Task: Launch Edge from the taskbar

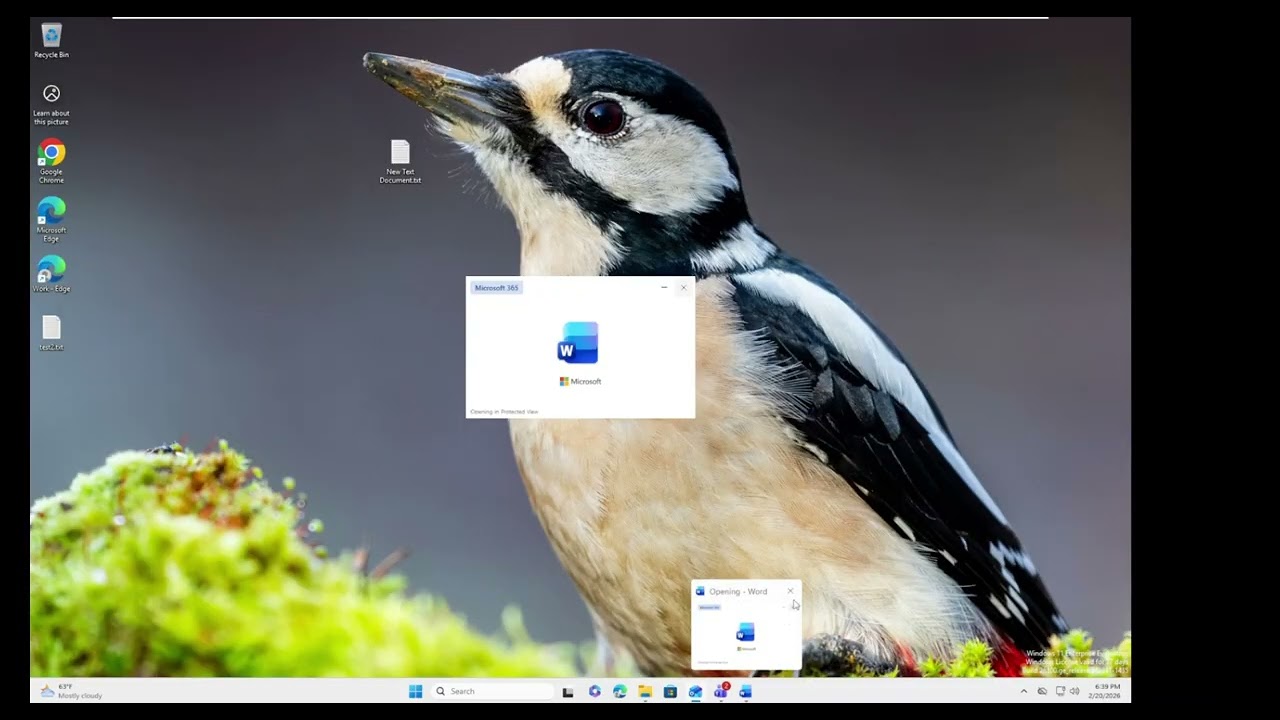Action: pos(620,691)
